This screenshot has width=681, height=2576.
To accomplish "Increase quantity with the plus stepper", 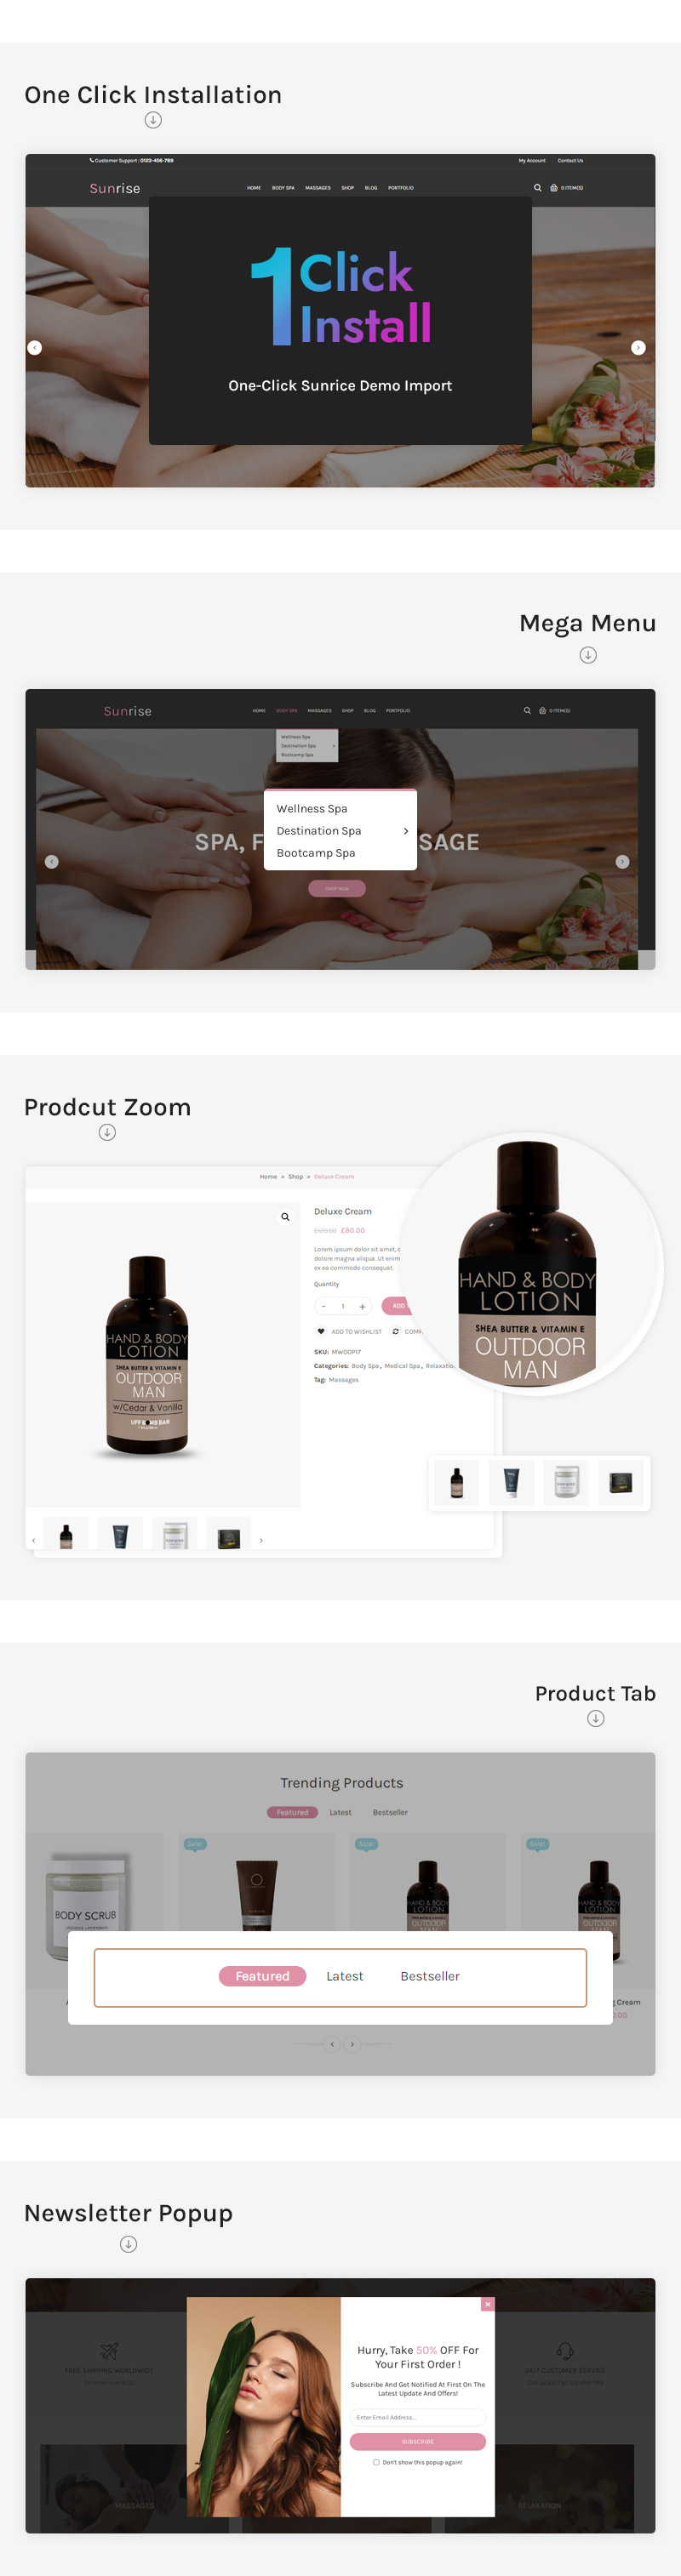I will [362, 1306].
